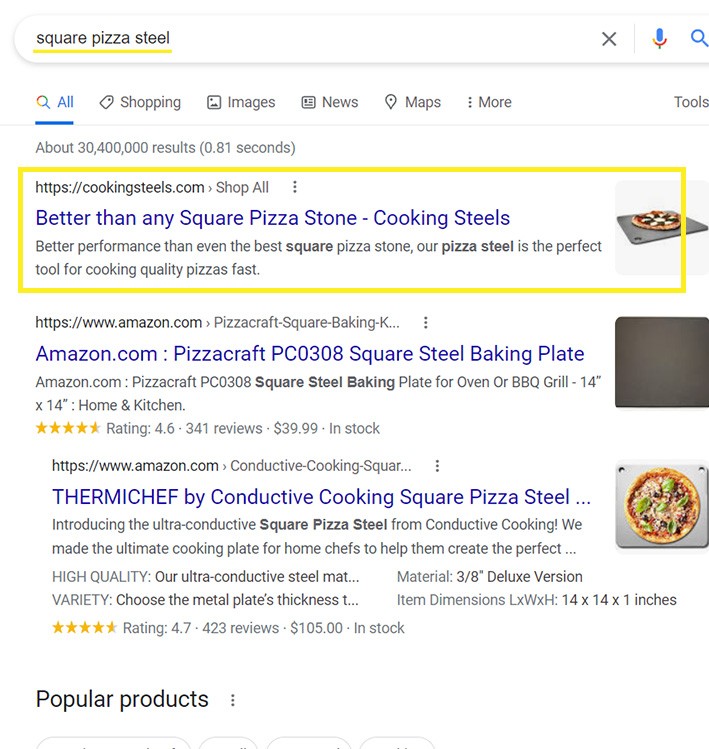Click the blue search magnifier icon
Image resolution: width=709 pixels, height=749 pixels.
(x=699, y=39)
